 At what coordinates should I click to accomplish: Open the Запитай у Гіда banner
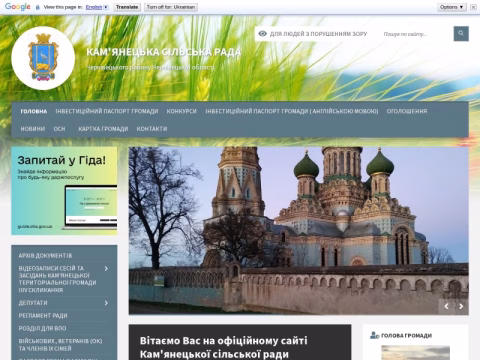64,191
